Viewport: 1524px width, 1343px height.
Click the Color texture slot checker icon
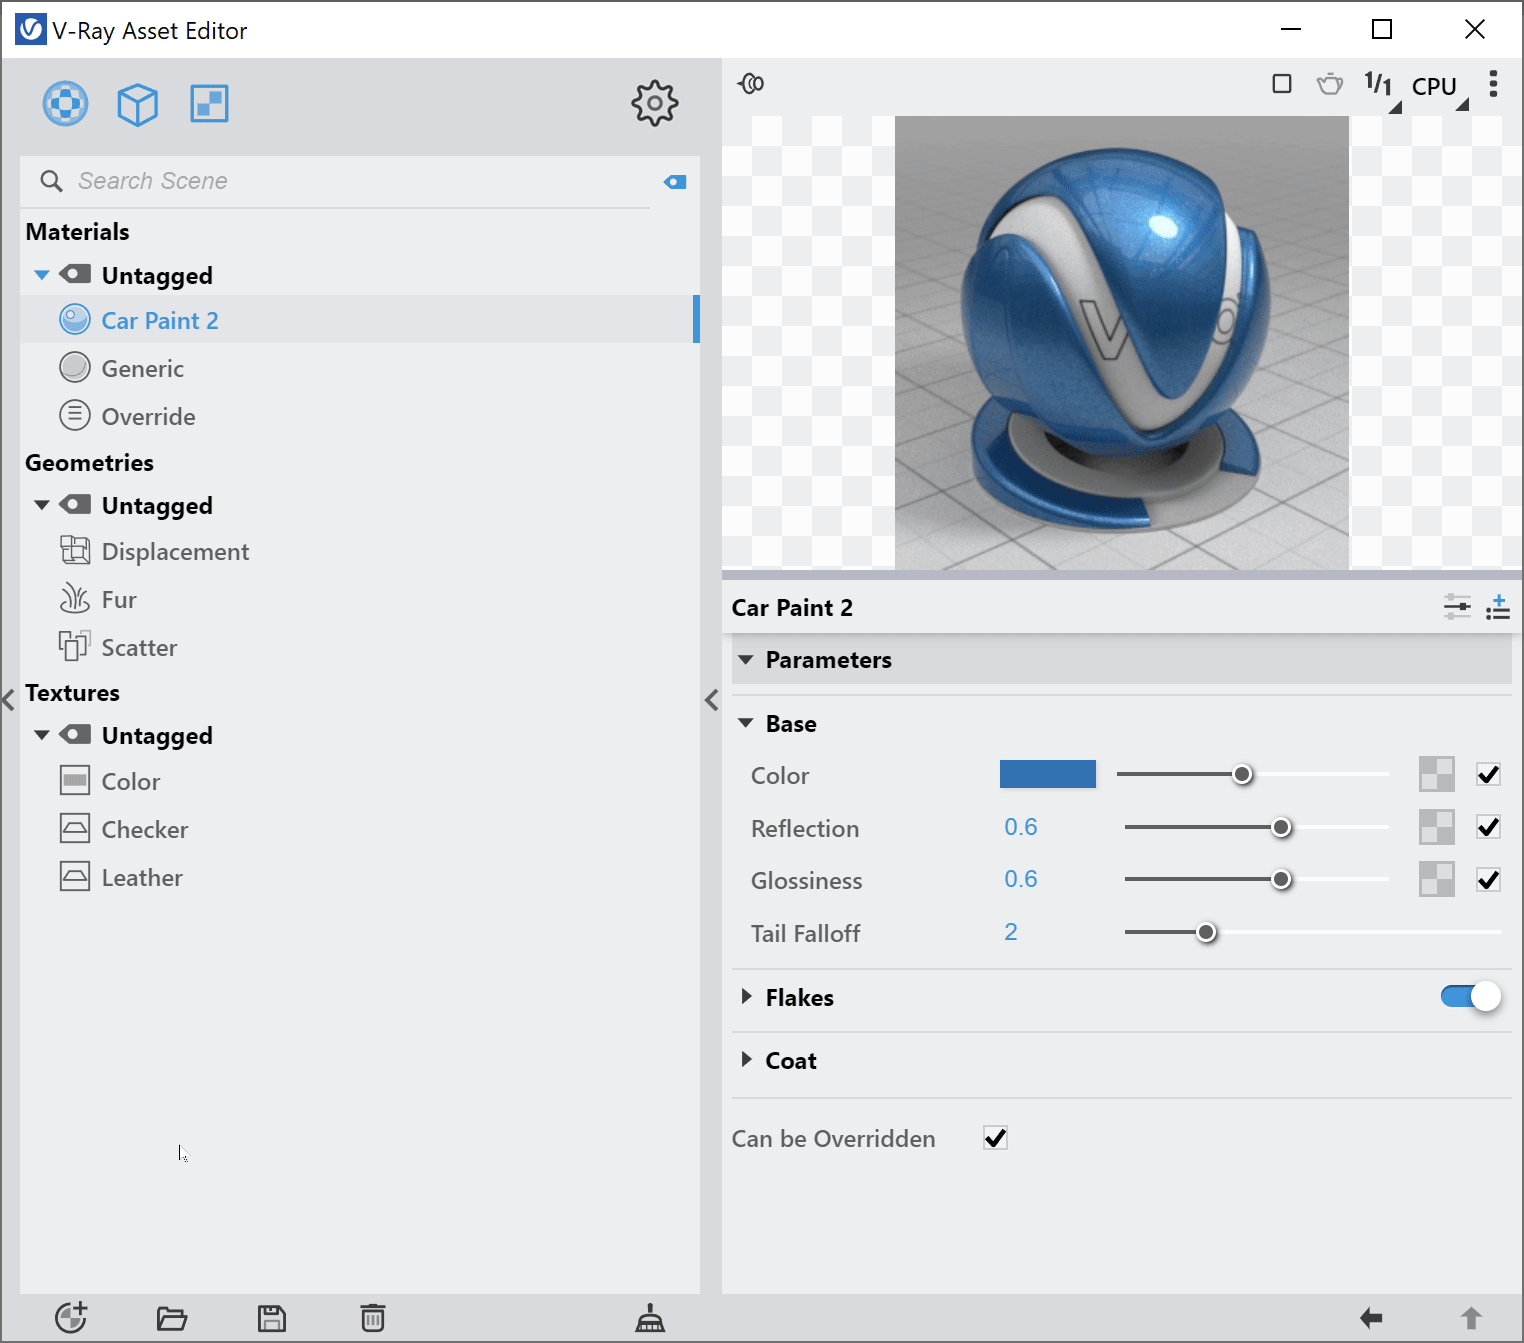tap(1437, 774)
